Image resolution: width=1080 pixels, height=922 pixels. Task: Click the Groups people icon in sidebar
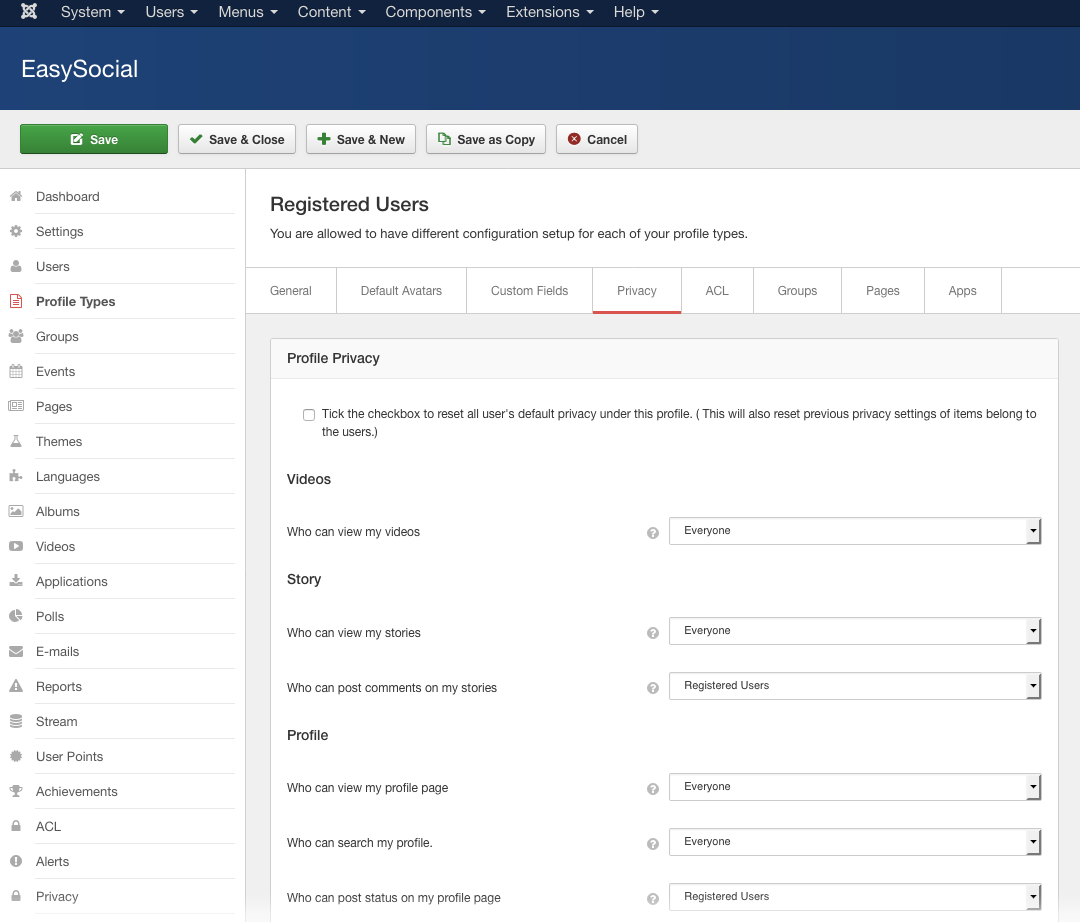click(x=16, y=336)
